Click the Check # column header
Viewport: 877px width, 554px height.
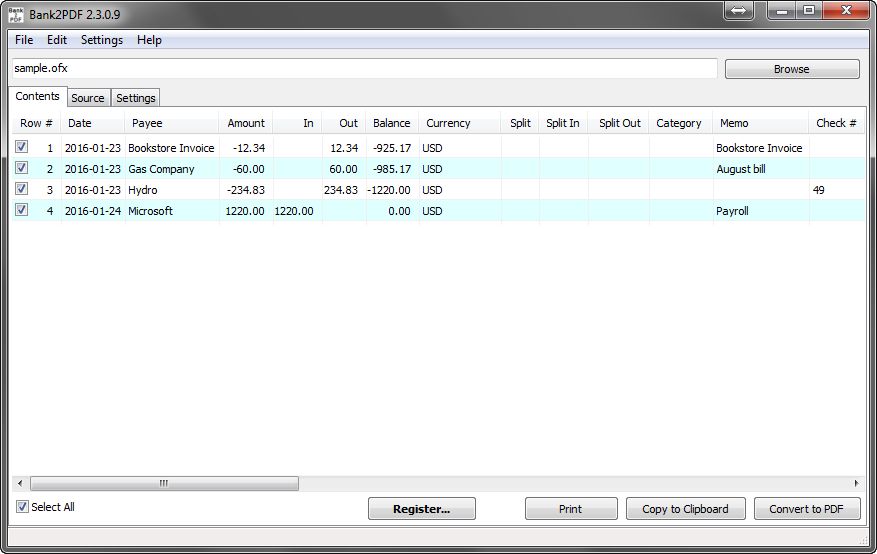(836, 123)
